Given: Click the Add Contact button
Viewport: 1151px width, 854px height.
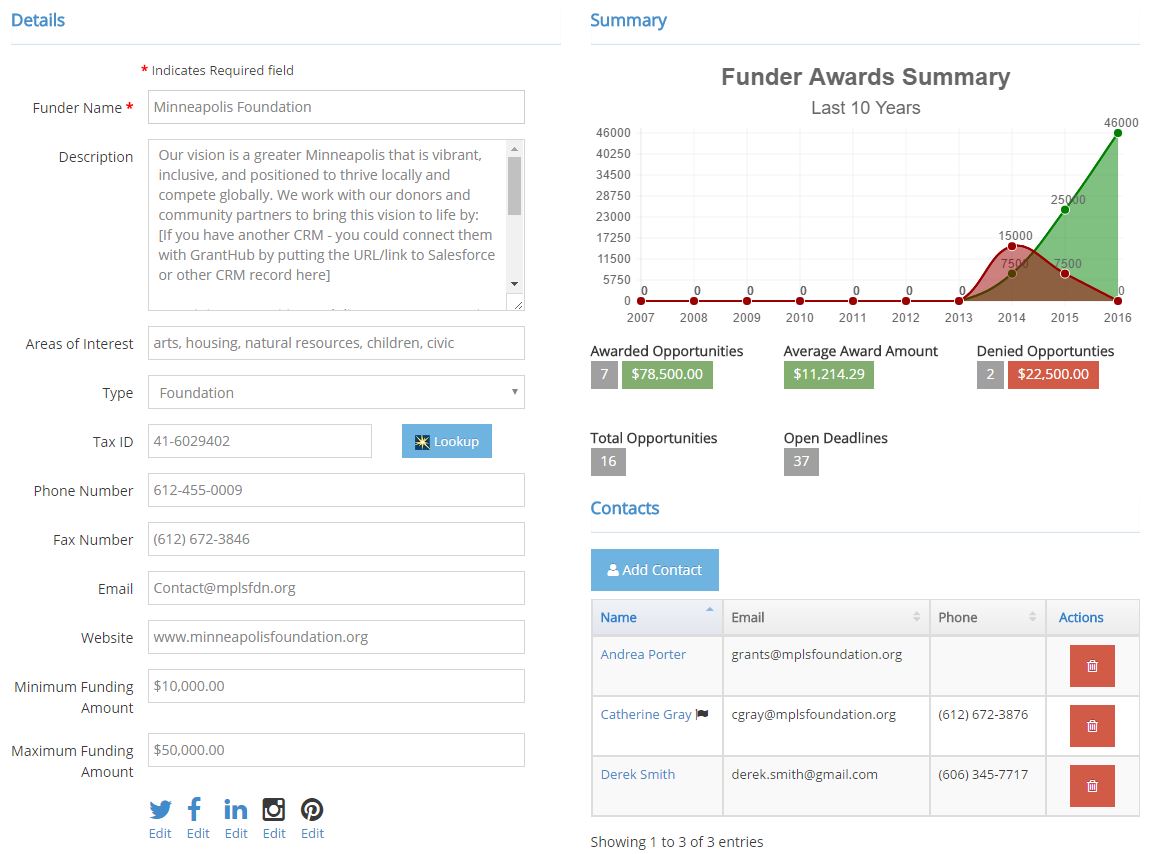Looking at the screenshot, I should [x=655, y=570].
